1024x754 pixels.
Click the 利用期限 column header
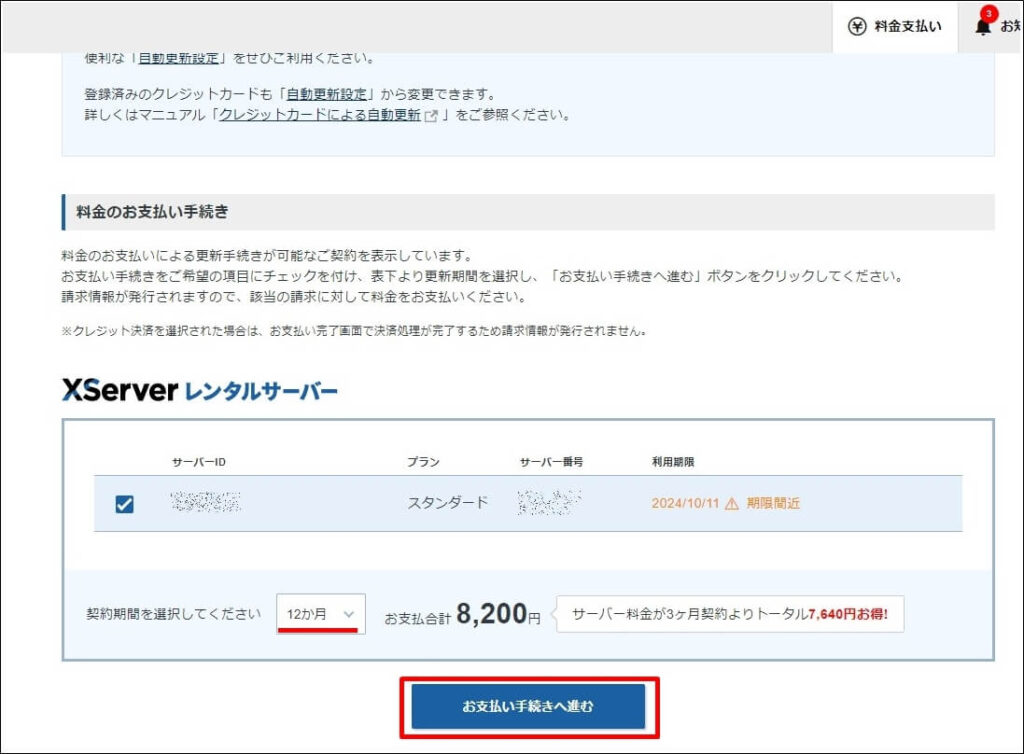coord(673,462)
